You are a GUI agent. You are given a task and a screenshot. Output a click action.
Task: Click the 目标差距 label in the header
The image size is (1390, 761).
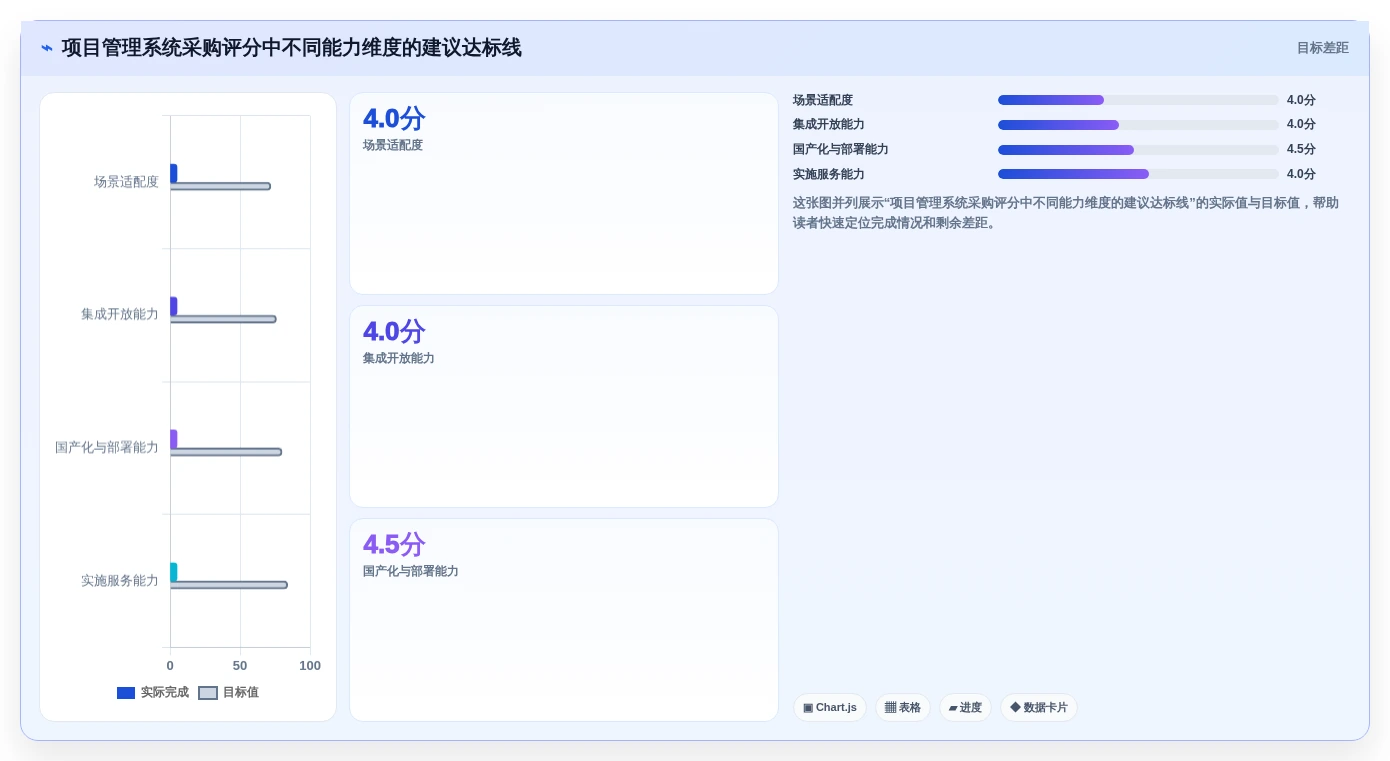1322,48
